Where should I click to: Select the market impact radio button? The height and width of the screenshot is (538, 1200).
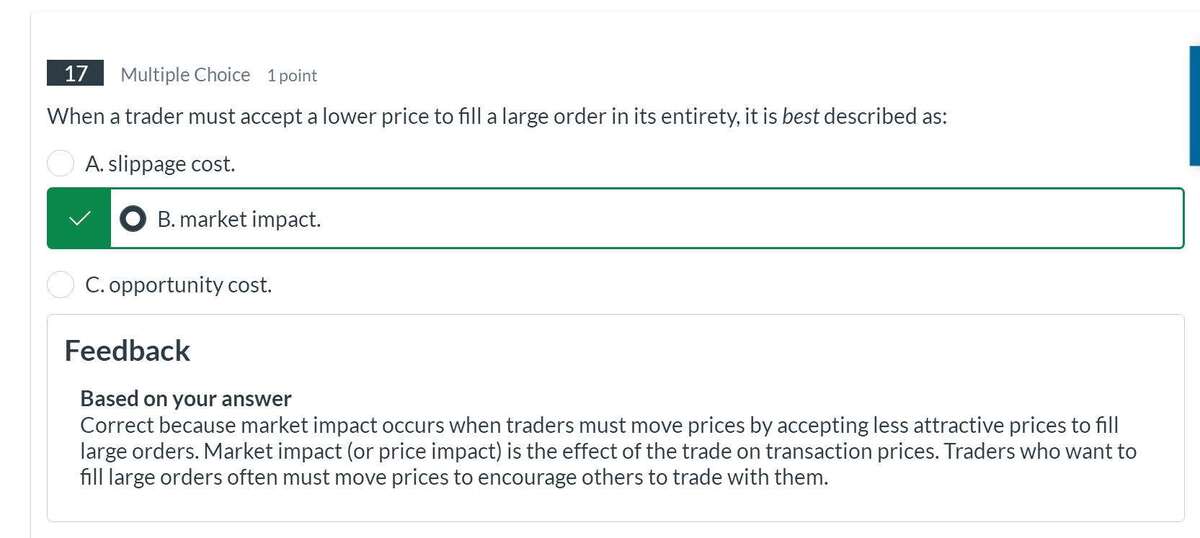click(x=133, y=219)
